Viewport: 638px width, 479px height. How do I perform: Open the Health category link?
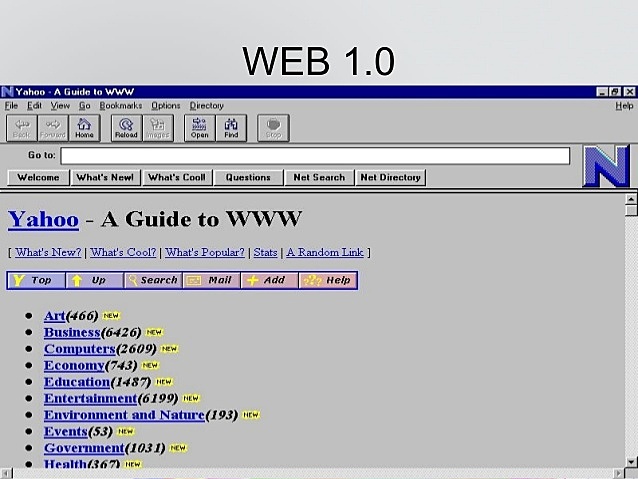(65, 463)
